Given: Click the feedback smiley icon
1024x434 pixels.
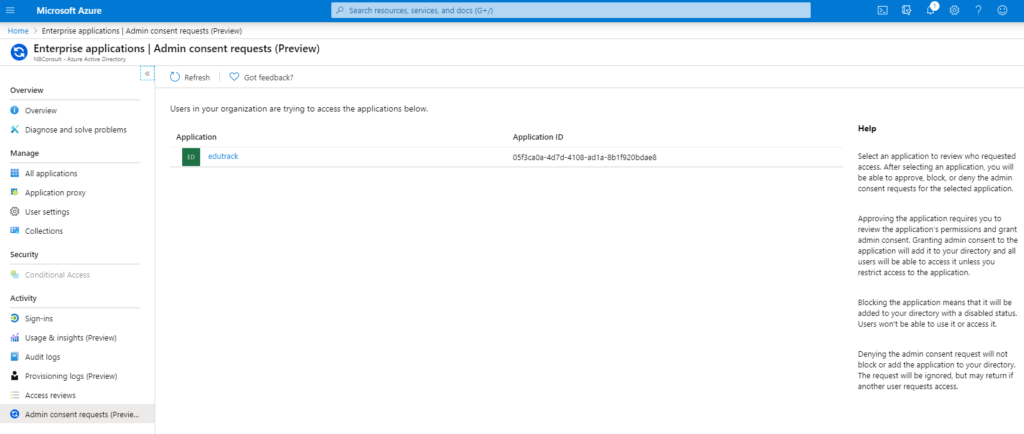Looking at the screenshot, I should point(1002,10).
